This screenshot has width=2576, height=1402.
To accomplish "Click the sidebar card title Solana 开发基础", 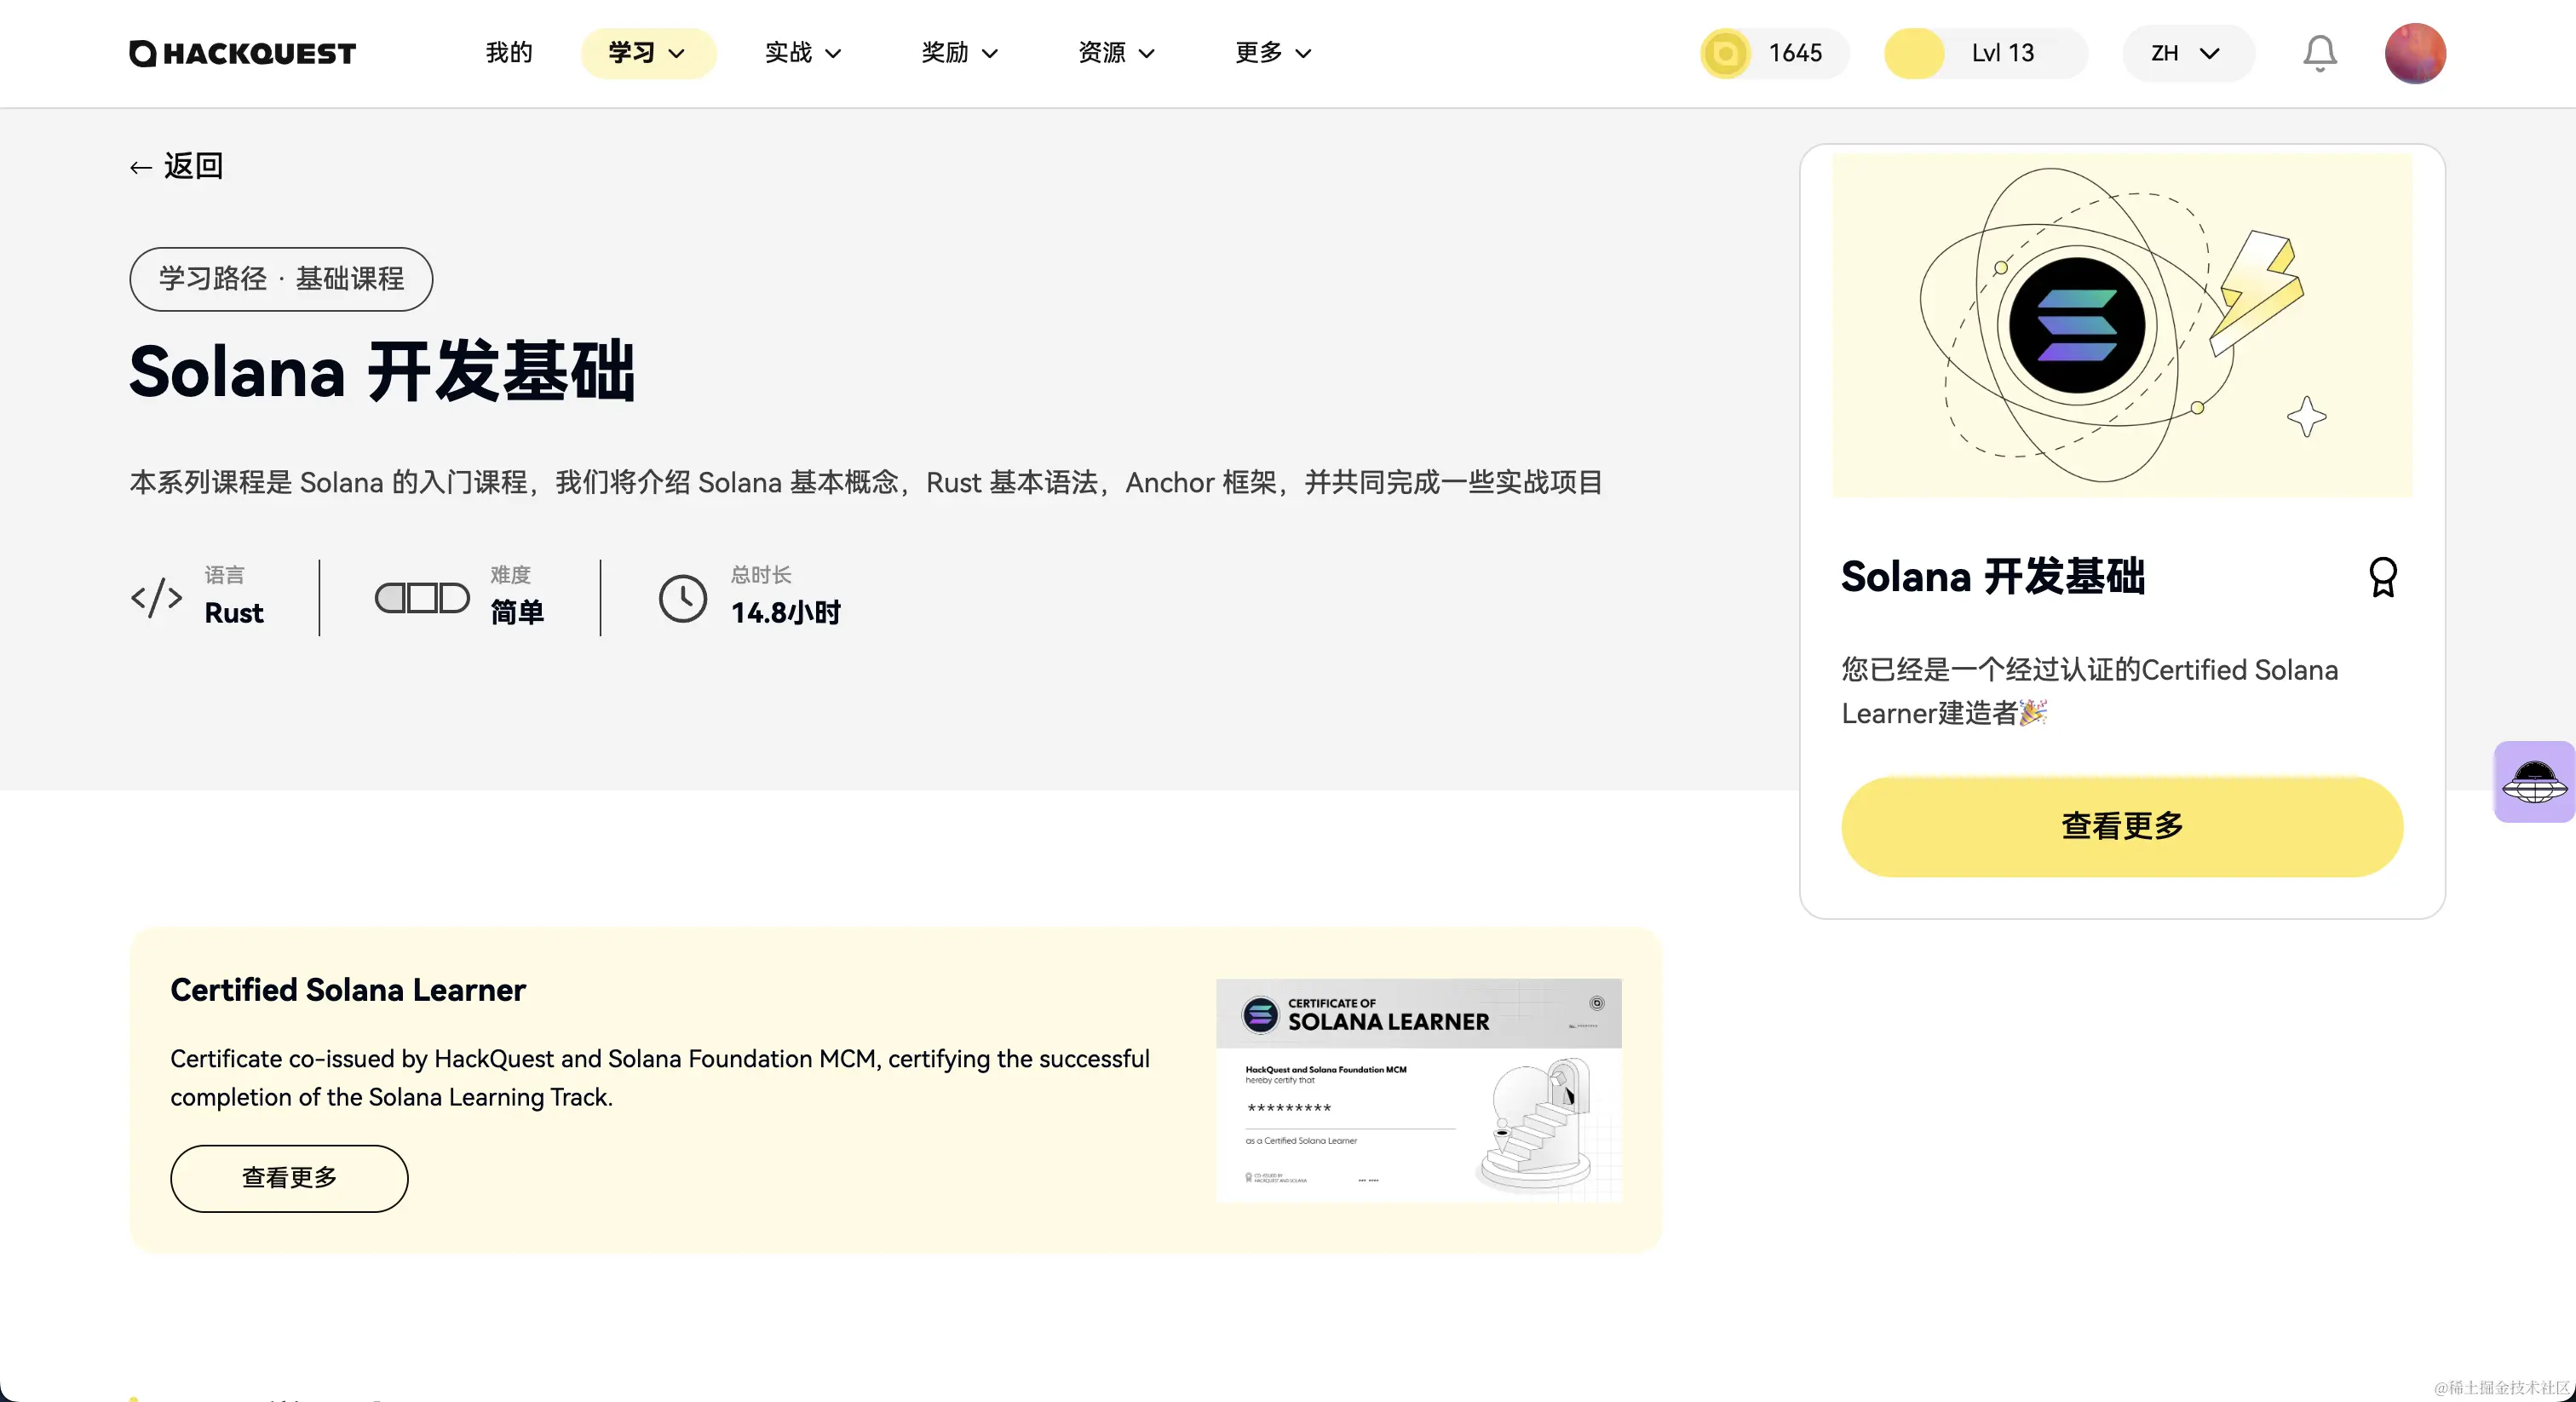I will [x=1992, y=577].
